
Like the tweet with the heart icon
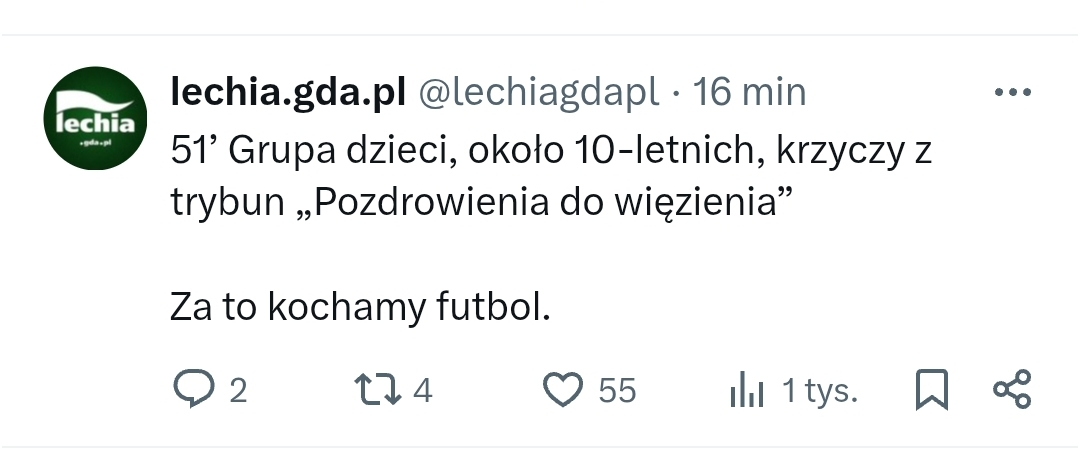[x=563, y=389]
